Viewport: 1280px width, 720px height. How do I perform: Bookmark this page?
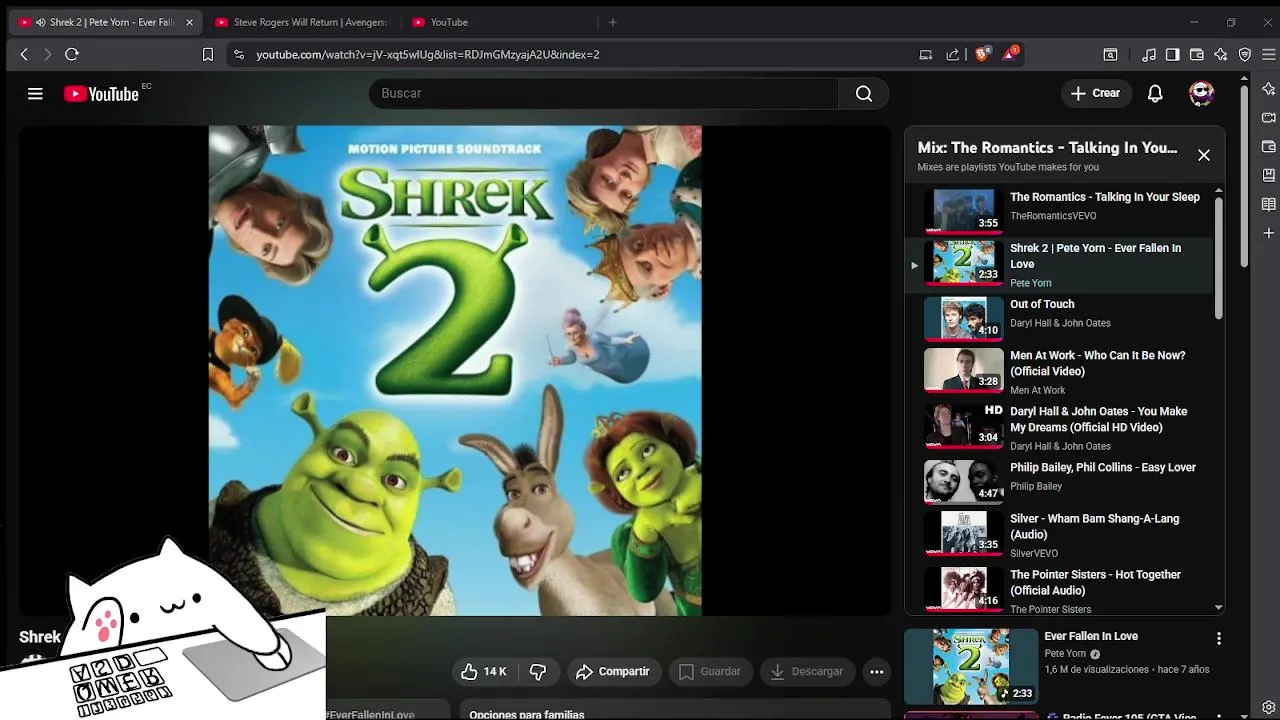coord(208,55)
